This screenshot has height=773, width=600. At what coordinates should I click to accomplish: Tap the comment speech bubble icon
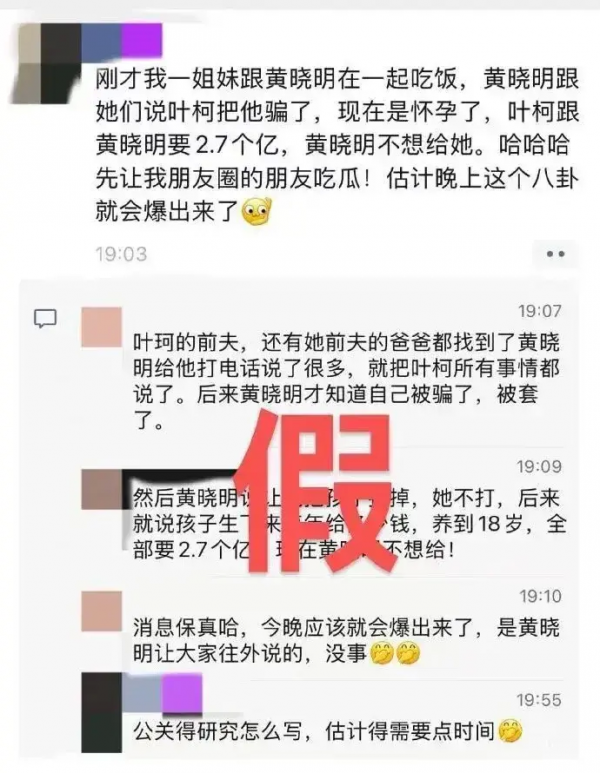coord(45,319)
